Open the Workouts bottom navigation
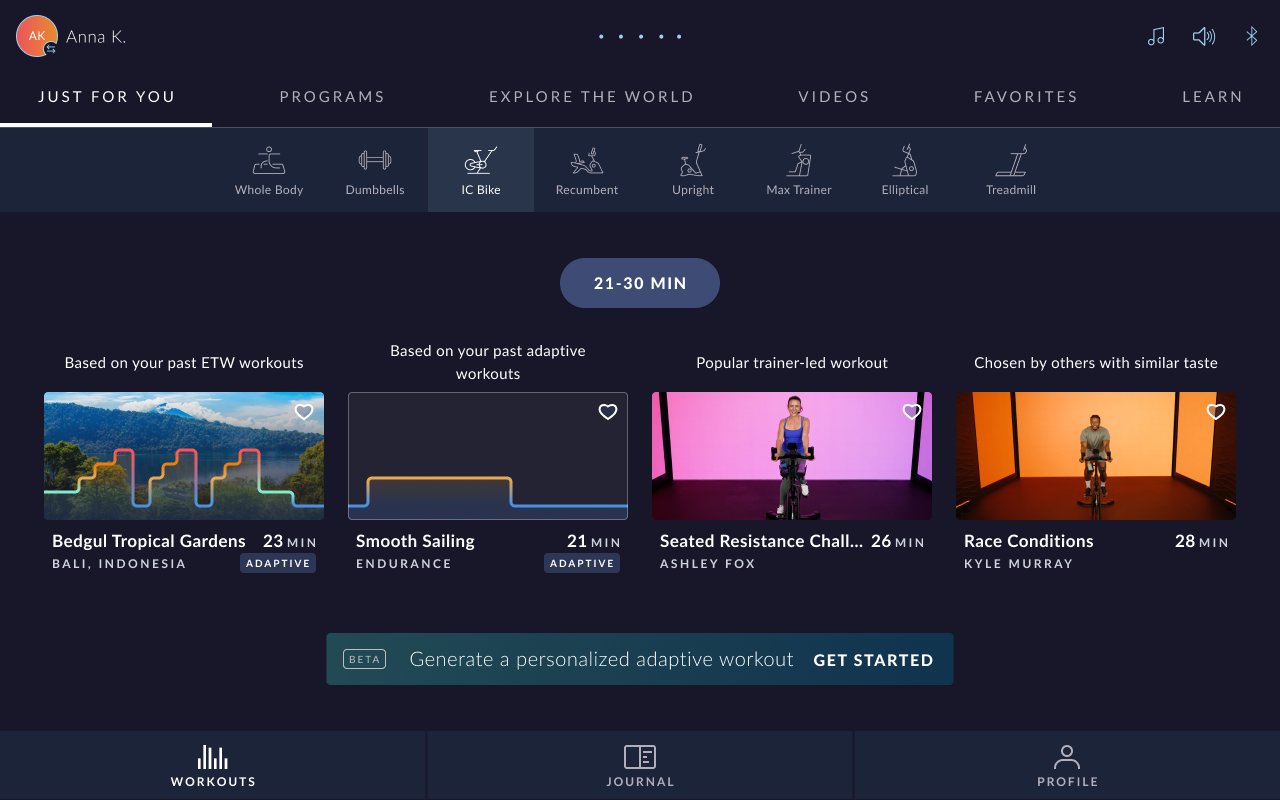This screenshot has width=1280, height=800. 213,765
